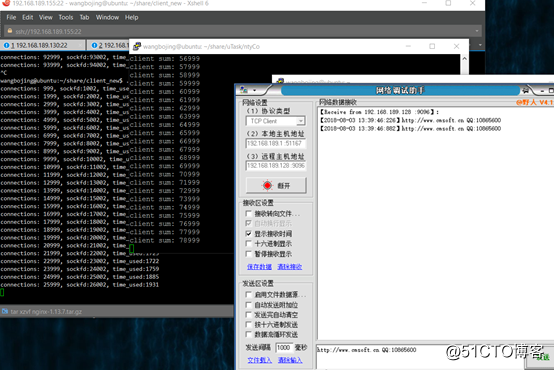Click the remote host address field 192.168.189.128:9096
This screenshot has width=554, height=370.
276,166
